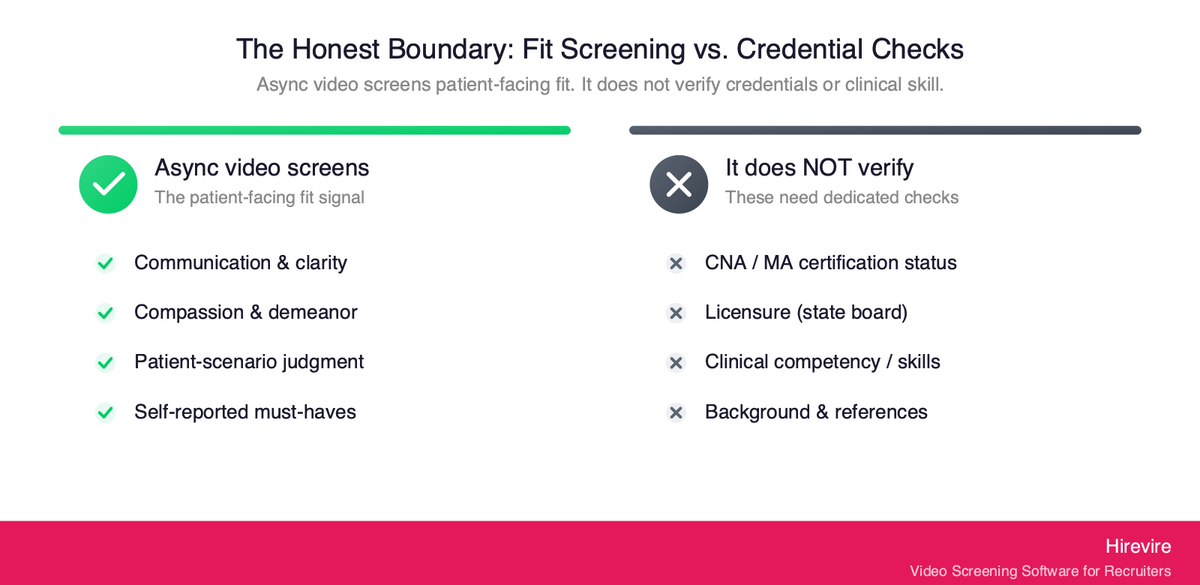Viewport: 1200px width, 585px height.
Task: Click the Honest Boundary main title
Action: click(600, 49)
